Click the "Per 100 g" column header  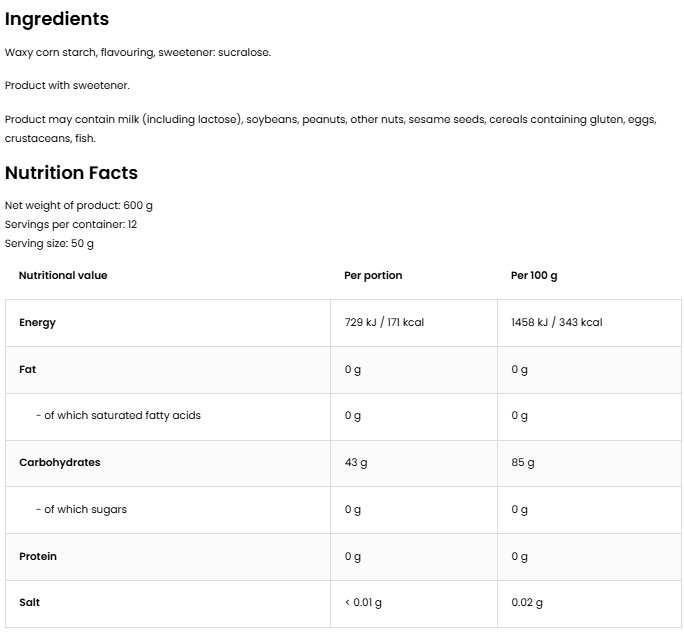point(534,275)
